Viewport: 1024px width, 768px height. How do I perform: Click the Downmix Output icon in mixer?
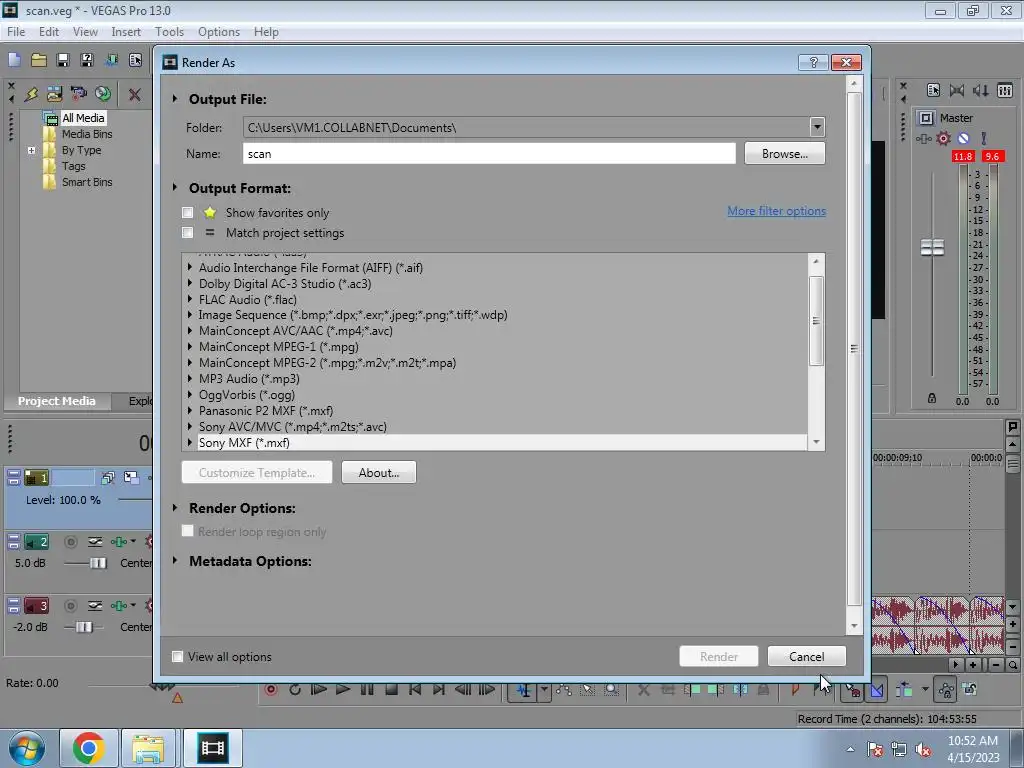[x=957, y=90]
